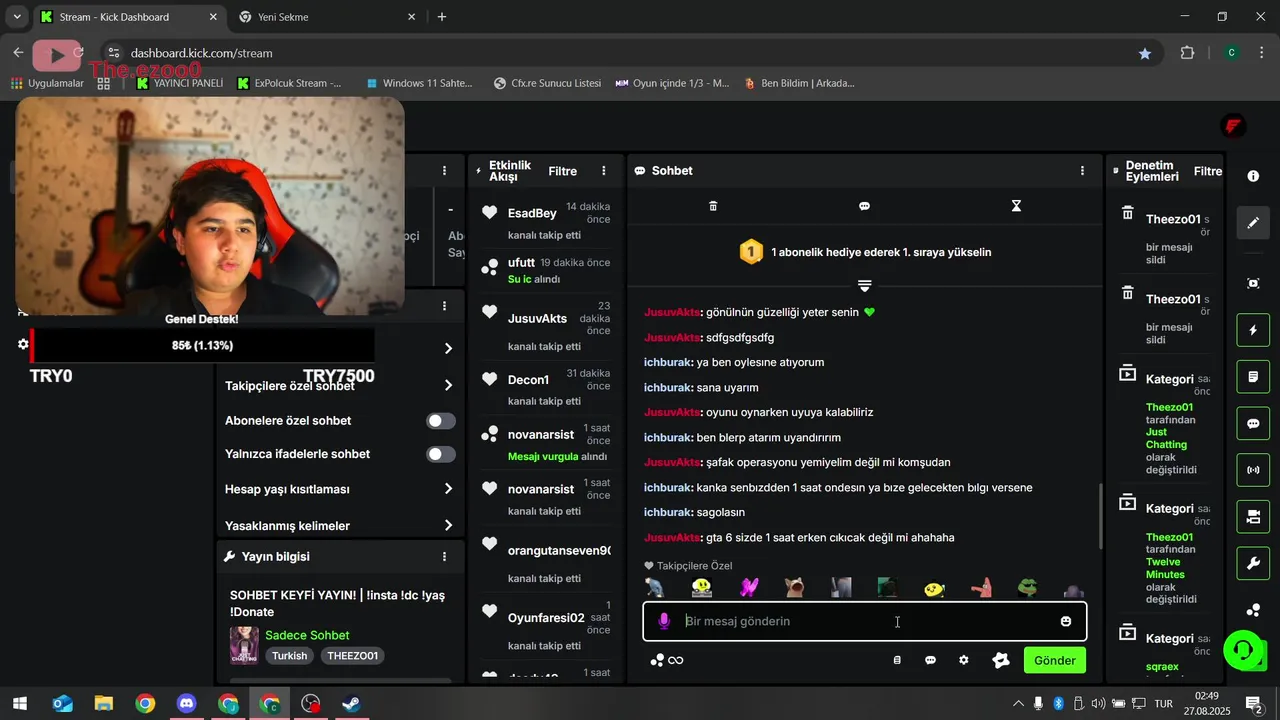Toggle the camera panel icon in sidebar

click(x=1253, y=517)
